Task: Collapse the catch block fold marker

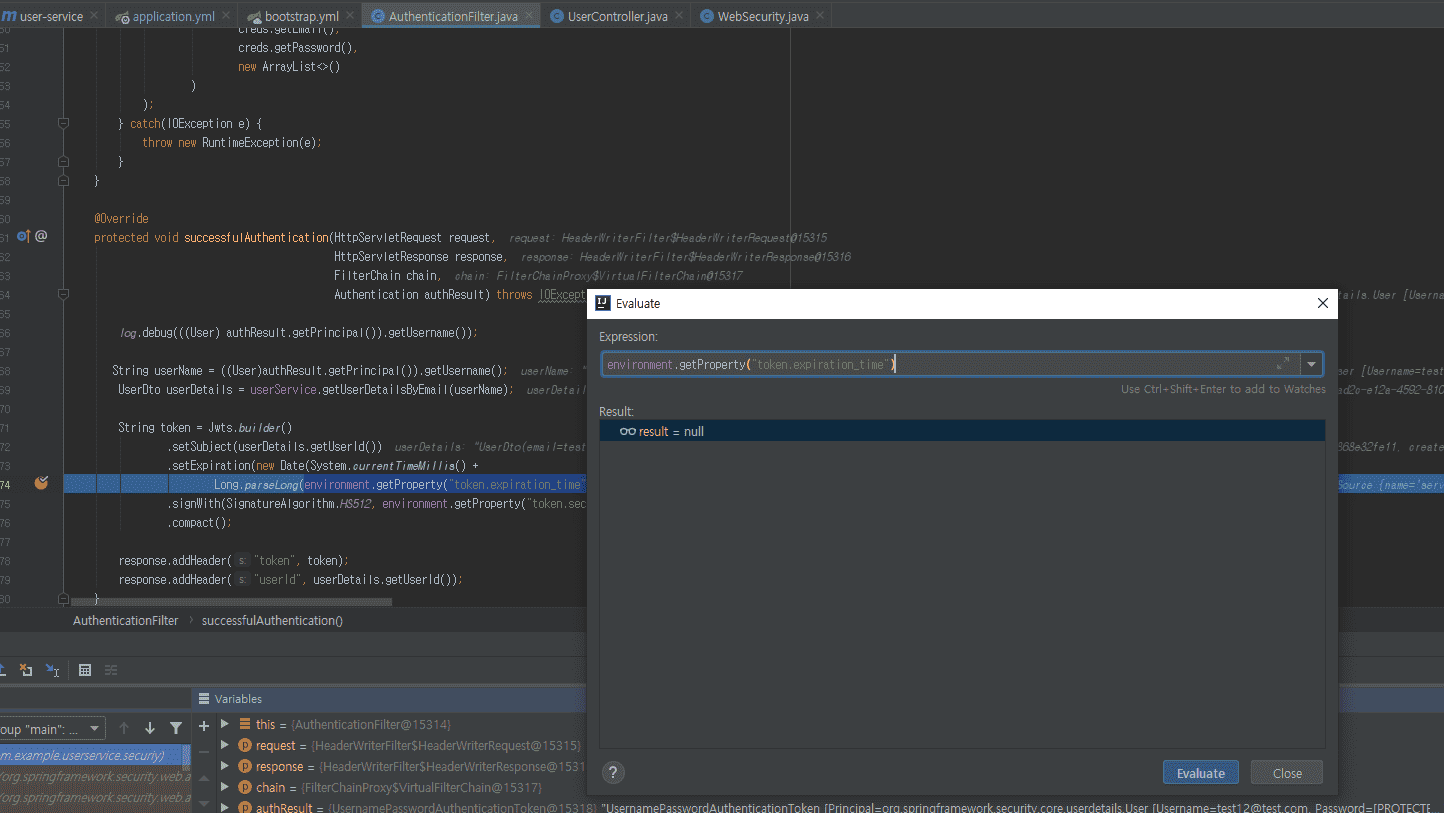Action: pos(63,124)
